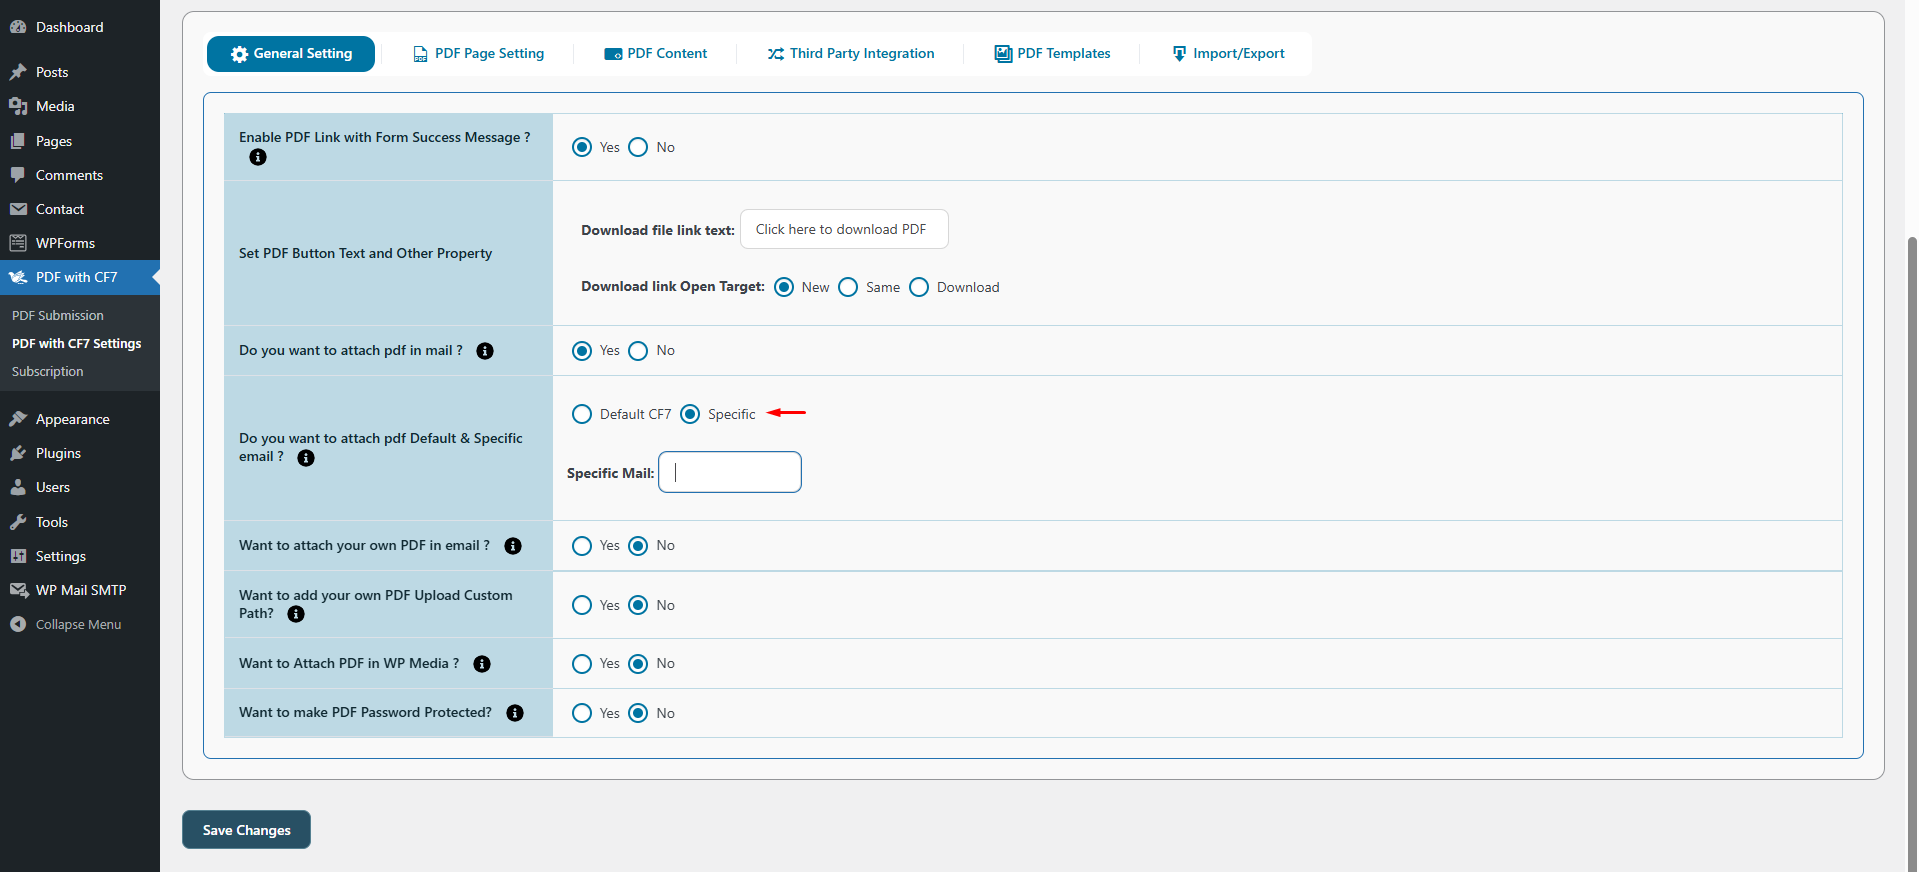Select No for attach pdf in mail
The image size is (1919, 872).
click(x=638, y=351)
